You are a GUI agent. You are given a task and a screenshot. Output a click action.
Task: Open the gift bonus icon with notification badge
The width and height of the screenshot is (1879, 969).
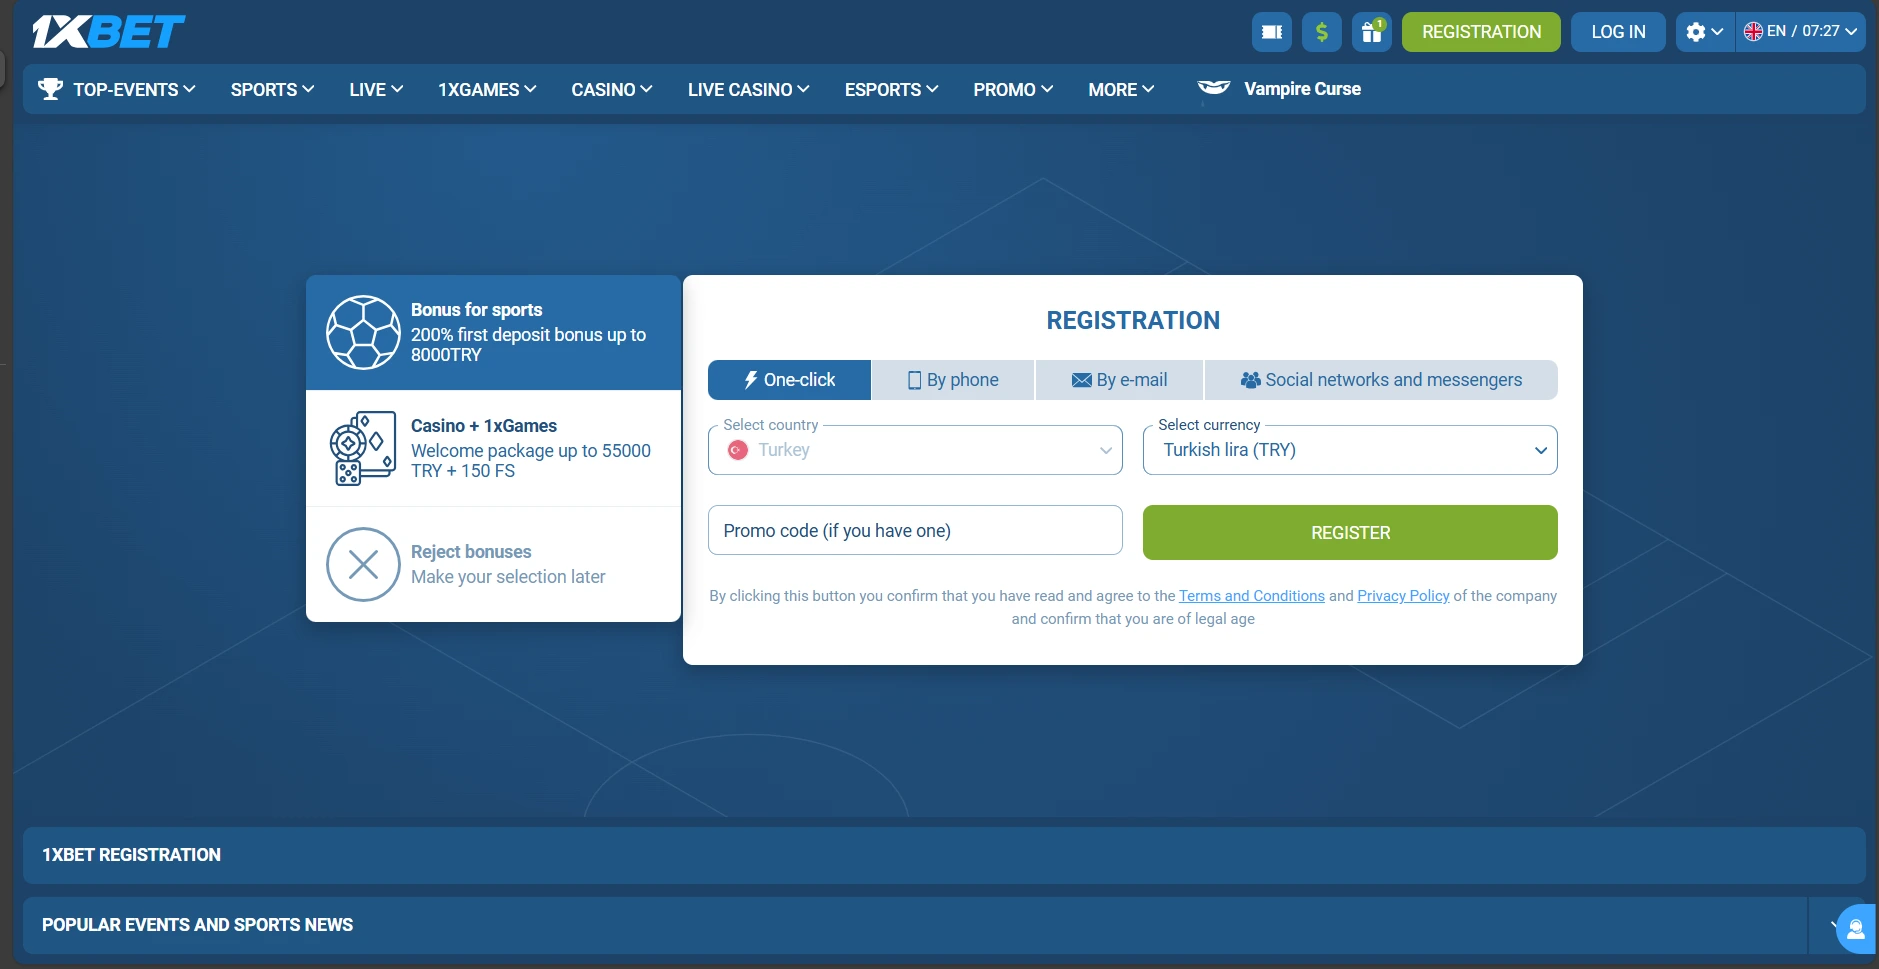point(1372,31)
